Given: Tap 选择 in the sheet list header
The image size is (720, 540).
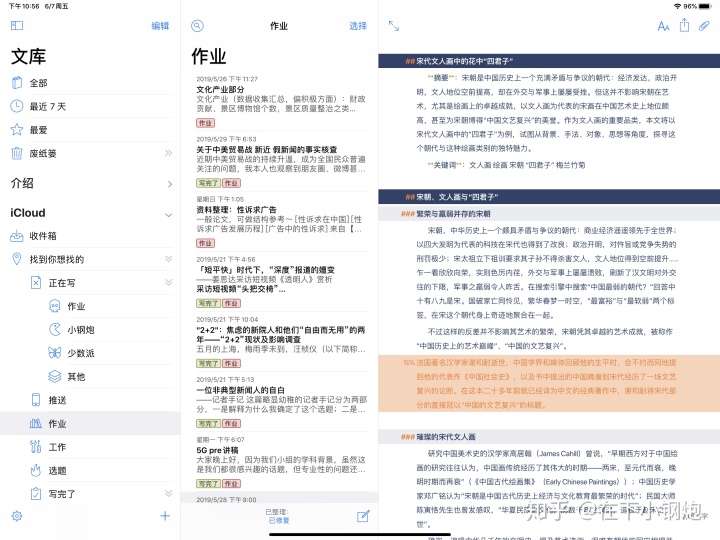Looking at the screenshot, I should point(358,26).
